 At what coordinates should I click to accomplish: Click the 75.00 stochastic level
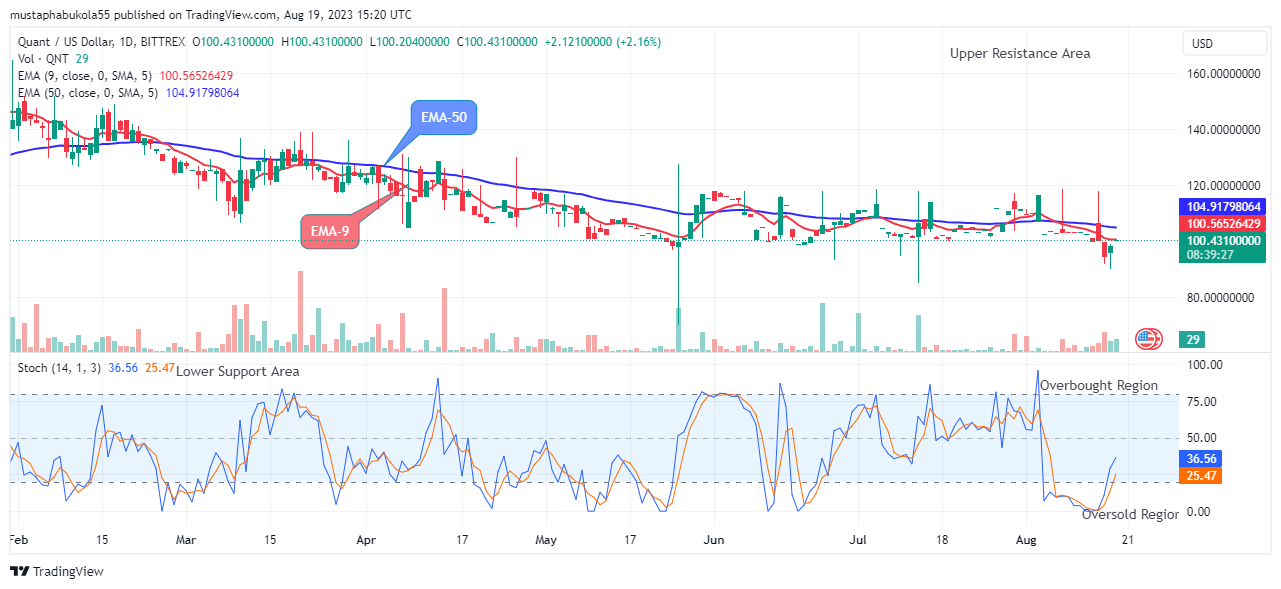click(1203, 401)
